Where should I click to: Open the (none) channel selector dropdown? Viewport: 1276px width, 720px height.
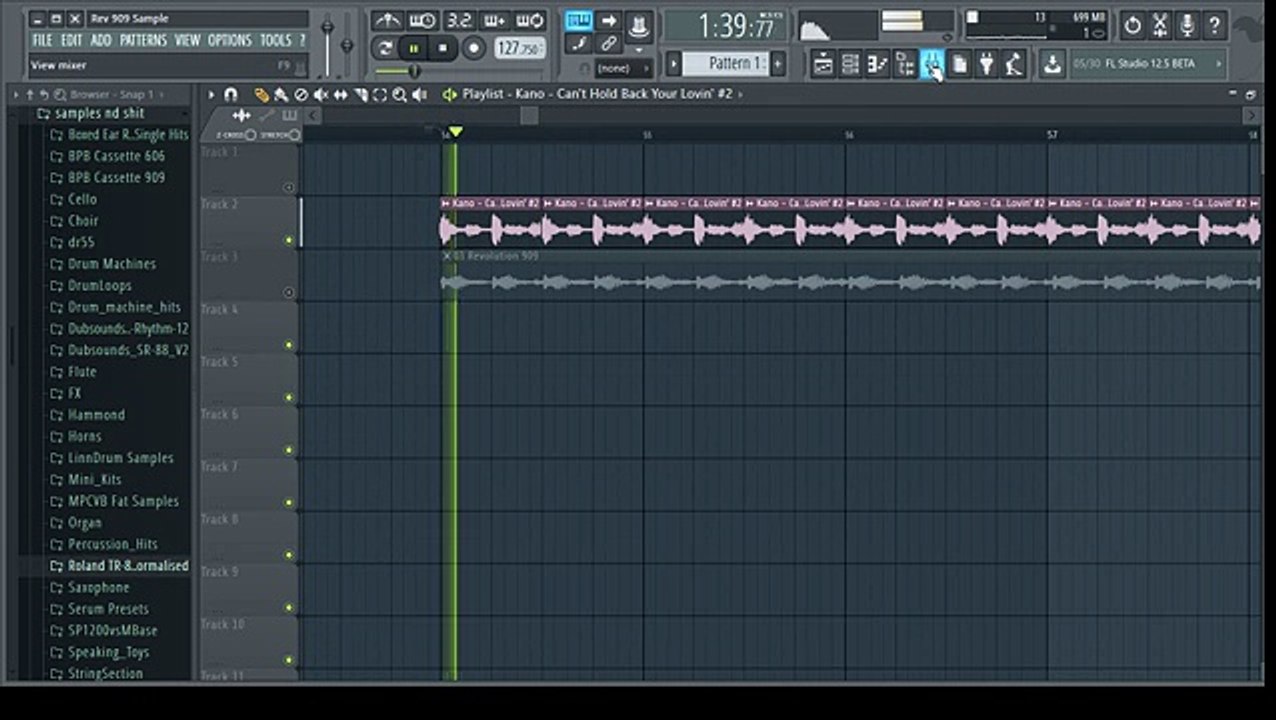[623, 68]
